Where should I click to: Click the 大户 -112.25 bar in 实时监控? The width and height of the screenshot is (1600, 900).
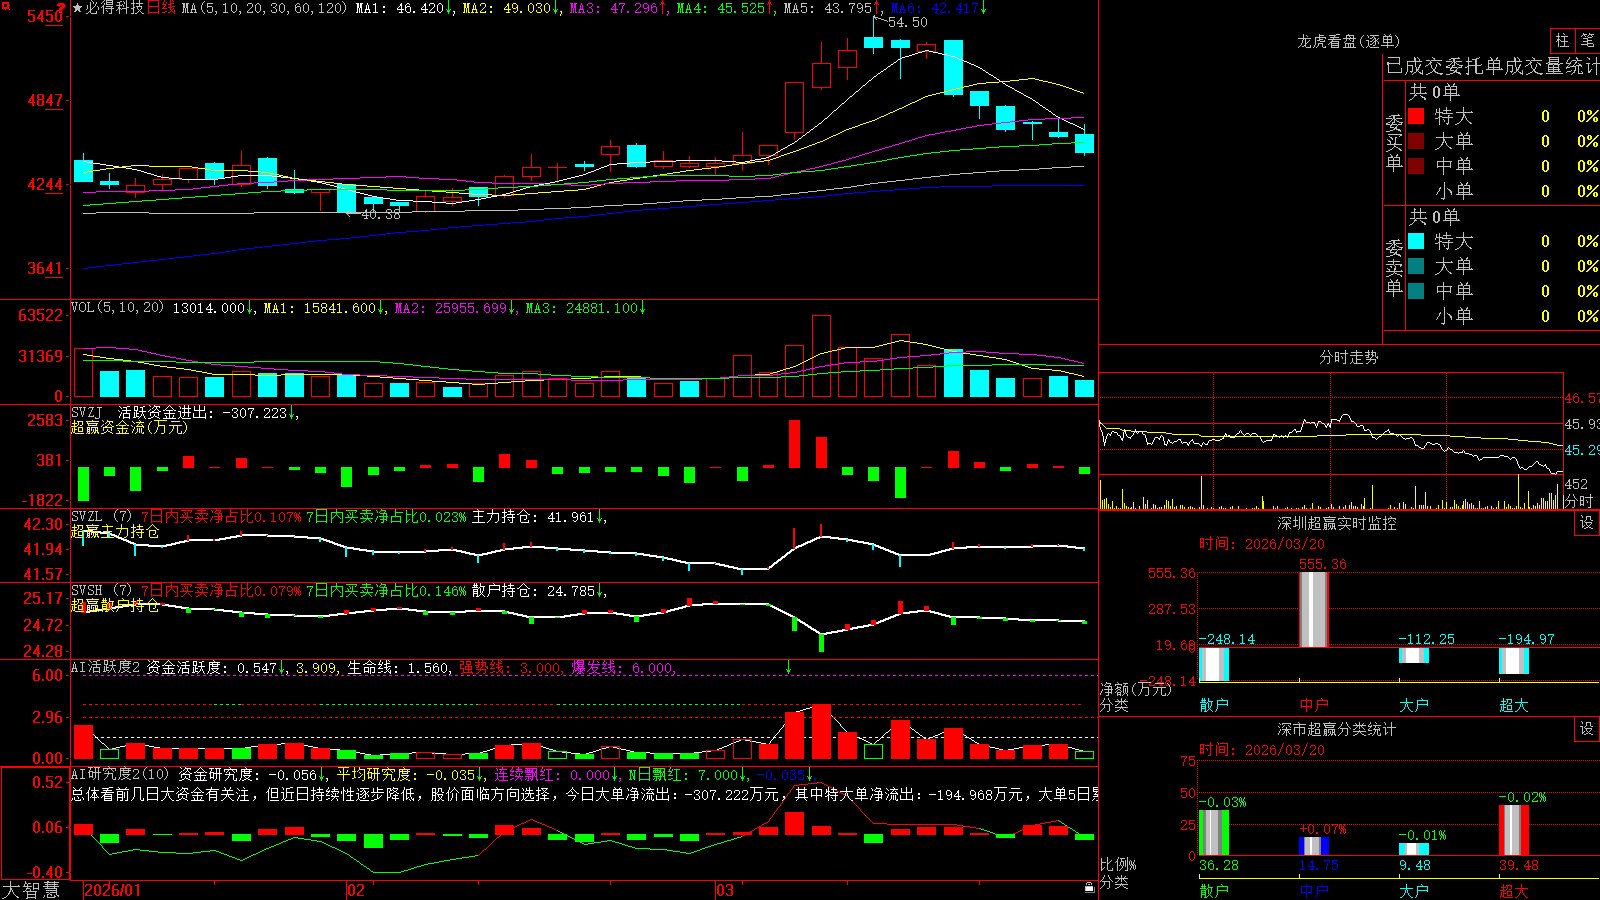coord(1414,655)
